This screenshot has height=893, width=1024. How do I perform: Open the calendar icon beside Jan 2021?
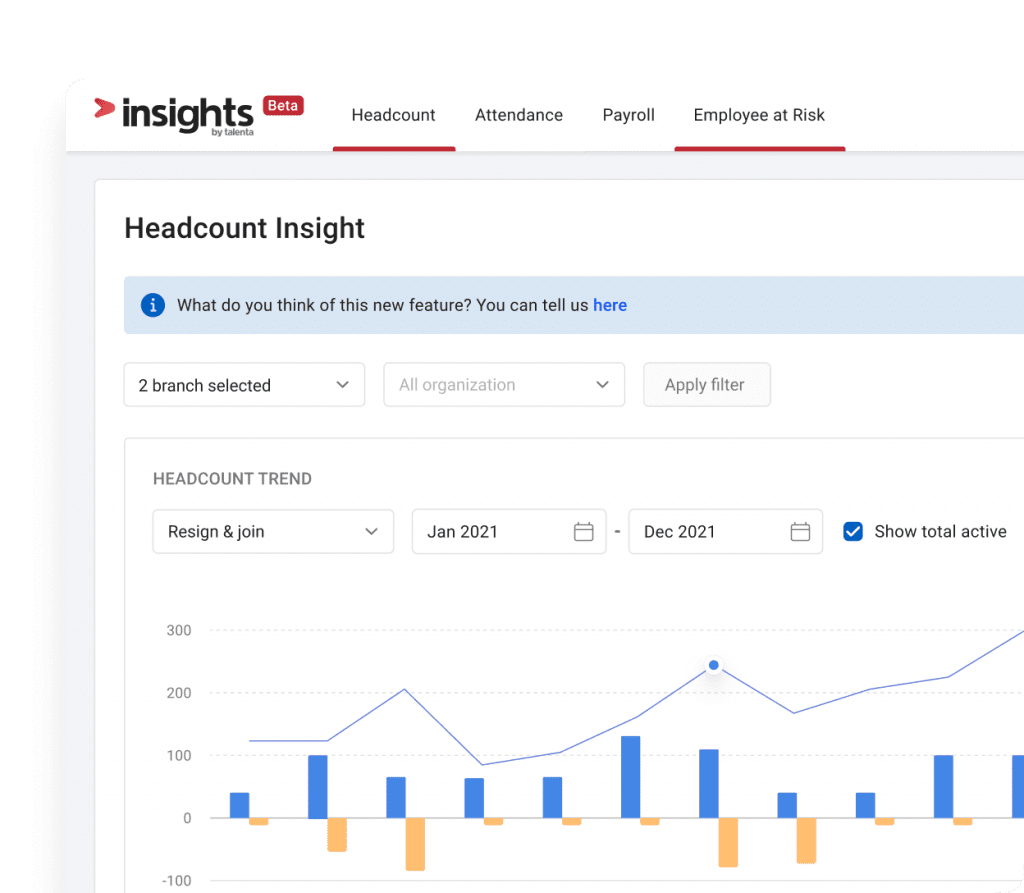click(586, 531)
